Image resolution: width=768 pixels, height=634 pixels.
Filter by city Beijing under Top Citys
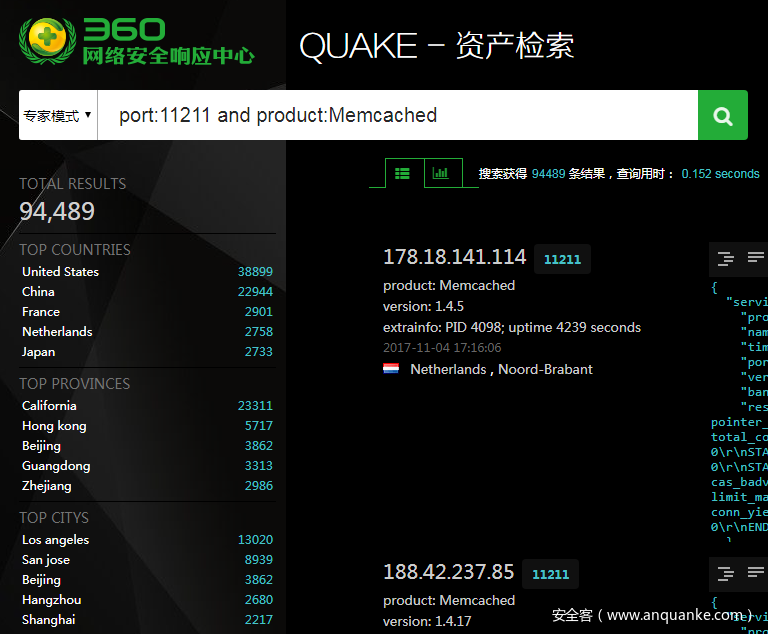[41, 580]
